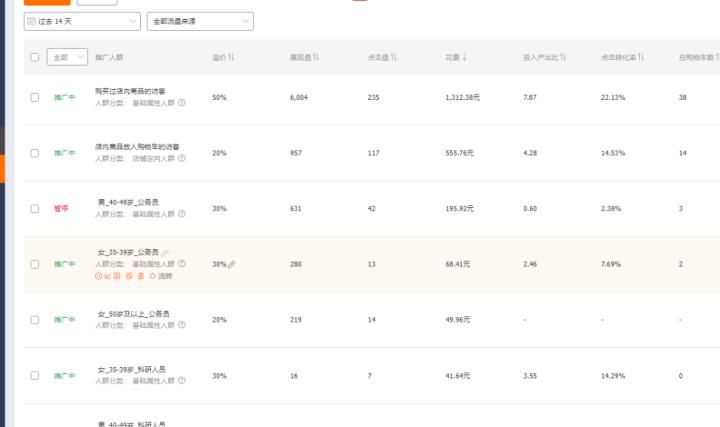Click help icon in 男_40-49岁_公务员 row
The height and width of the screenshot is (427, 720).
coord(182,214)
